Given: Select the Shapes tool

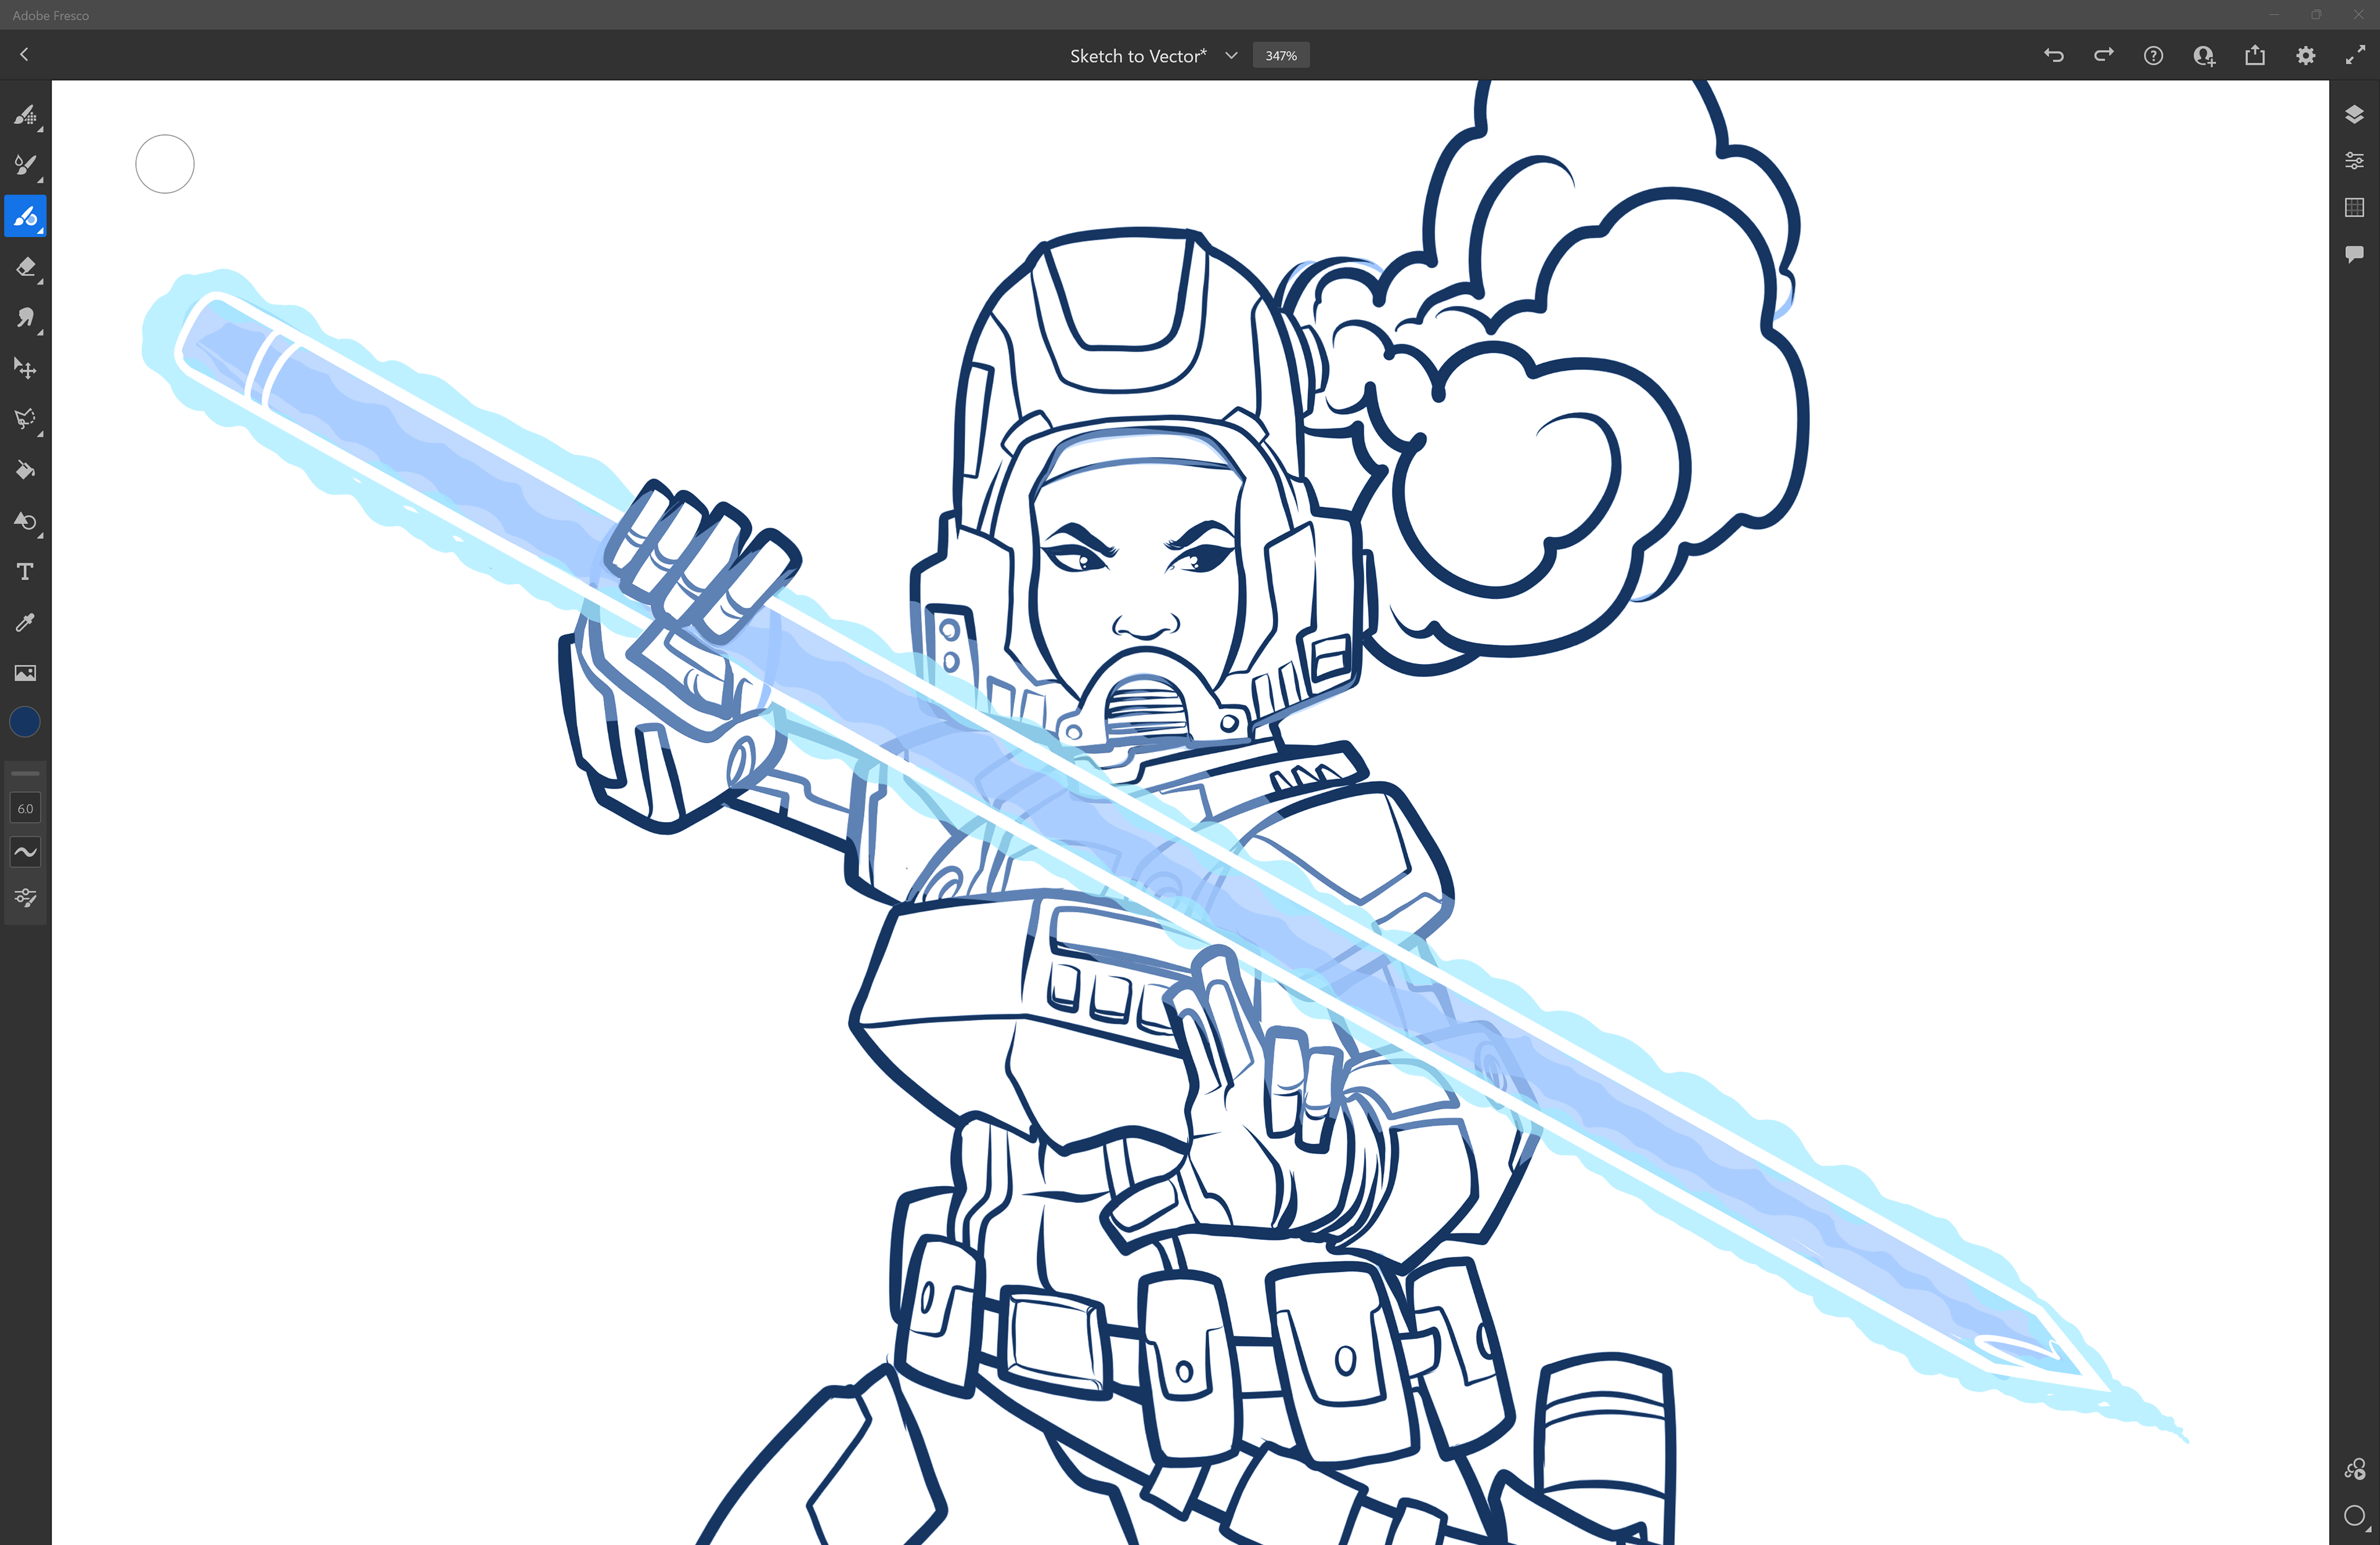Looking at the screenshot, I should [25, 521].
